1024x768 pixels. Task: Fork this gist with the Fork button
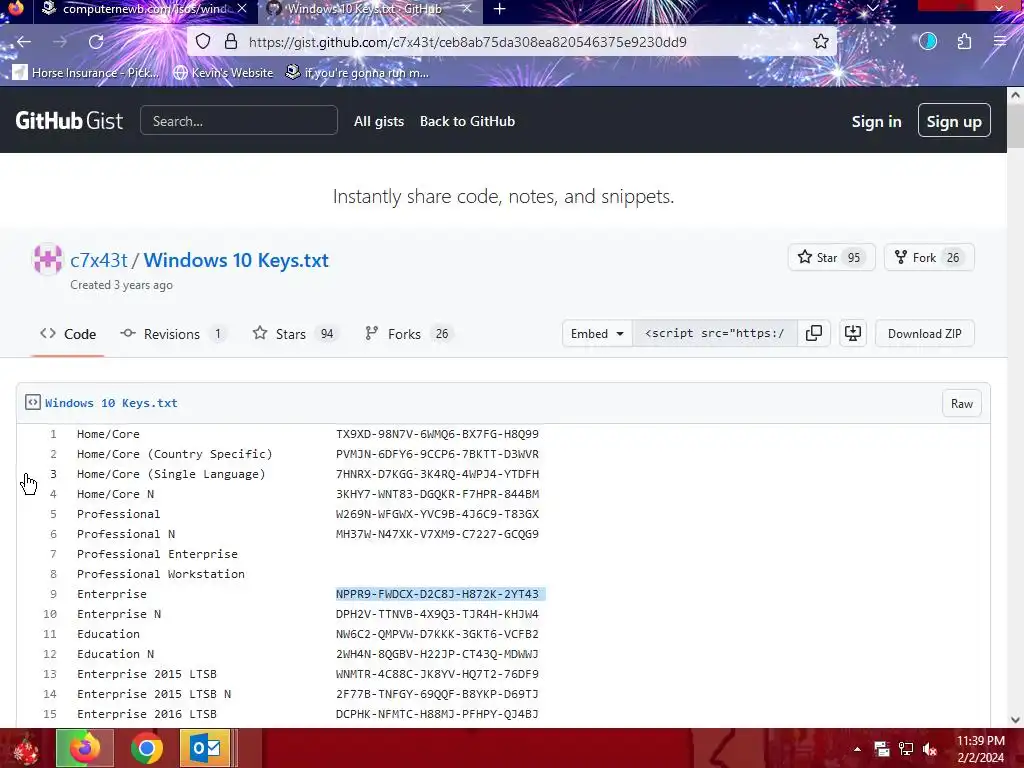coord(929,257)
